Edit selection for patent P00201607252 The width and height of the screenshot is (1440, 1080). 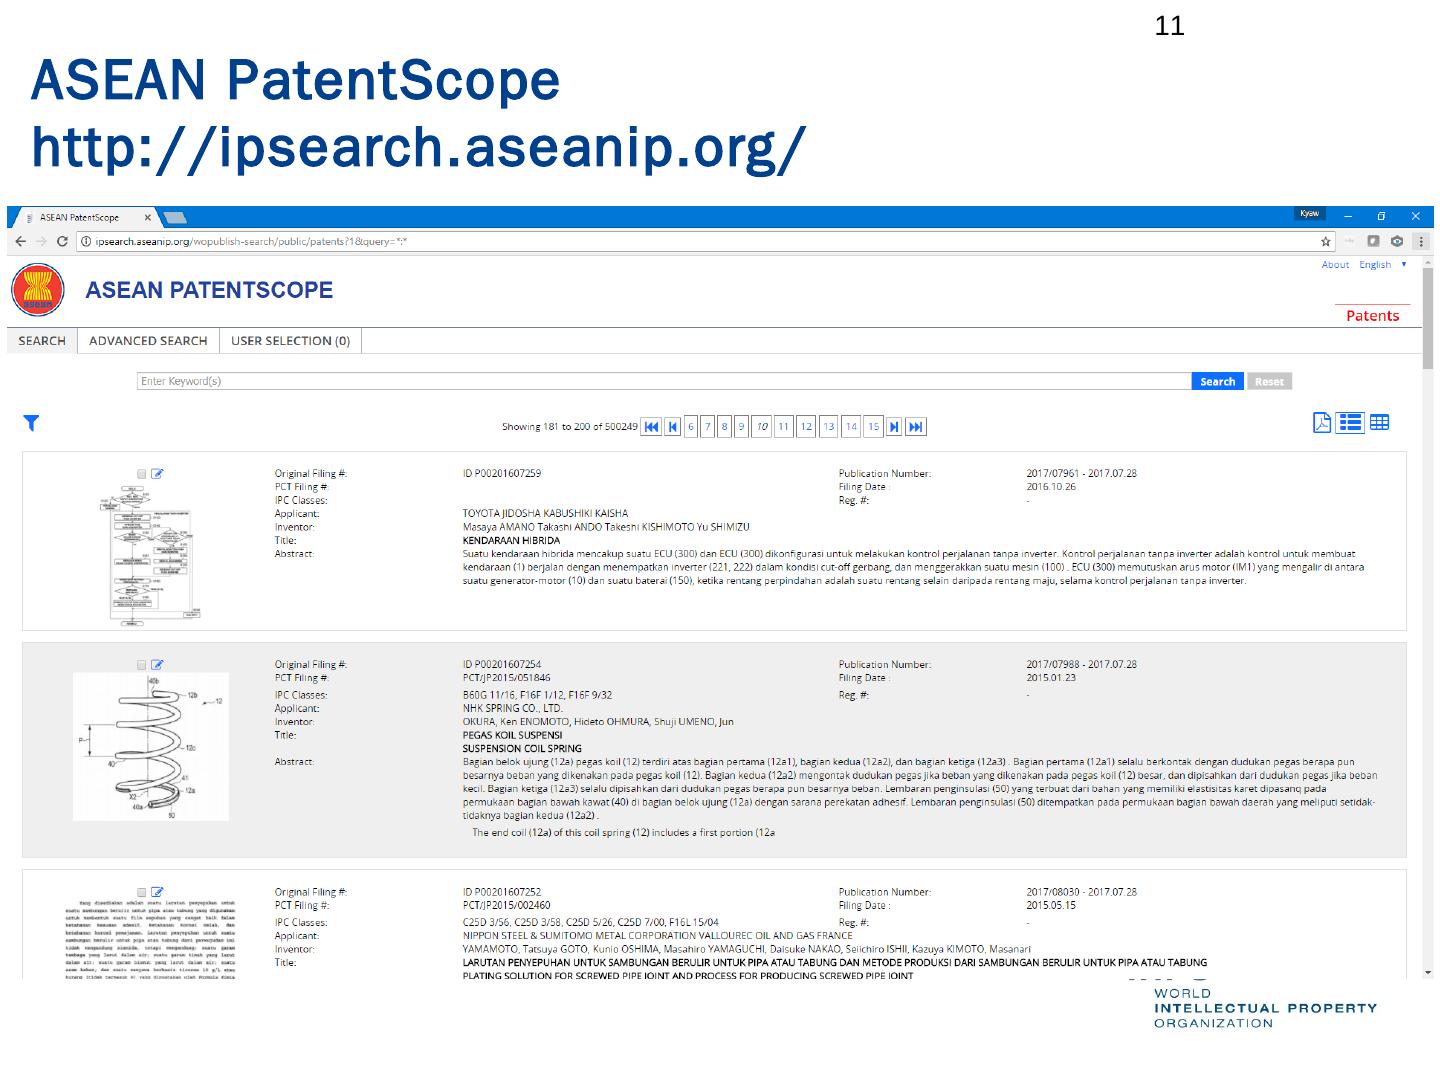coord(157,892)
